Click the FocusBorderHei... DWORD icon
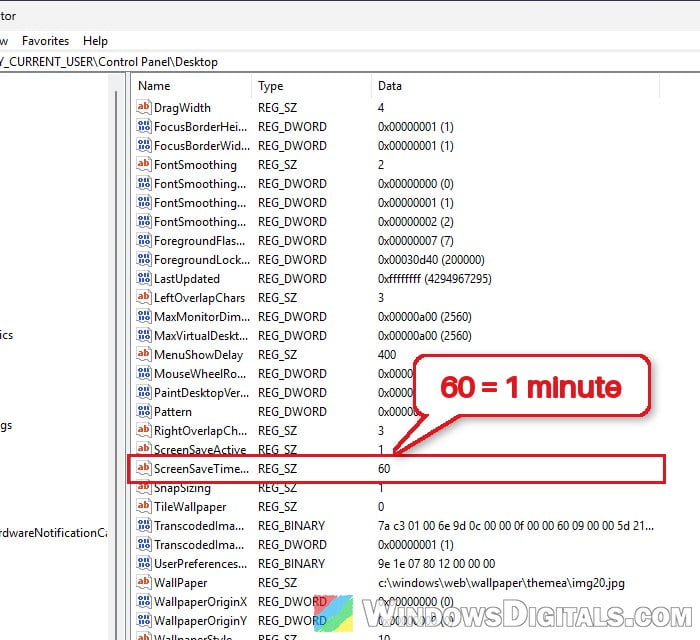 click(x=143, y=126)
